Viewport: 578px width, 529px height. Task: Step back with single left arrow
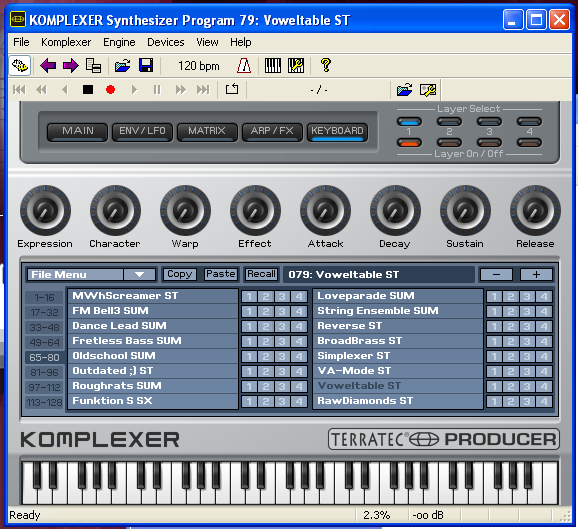click(x=65, y=90)
